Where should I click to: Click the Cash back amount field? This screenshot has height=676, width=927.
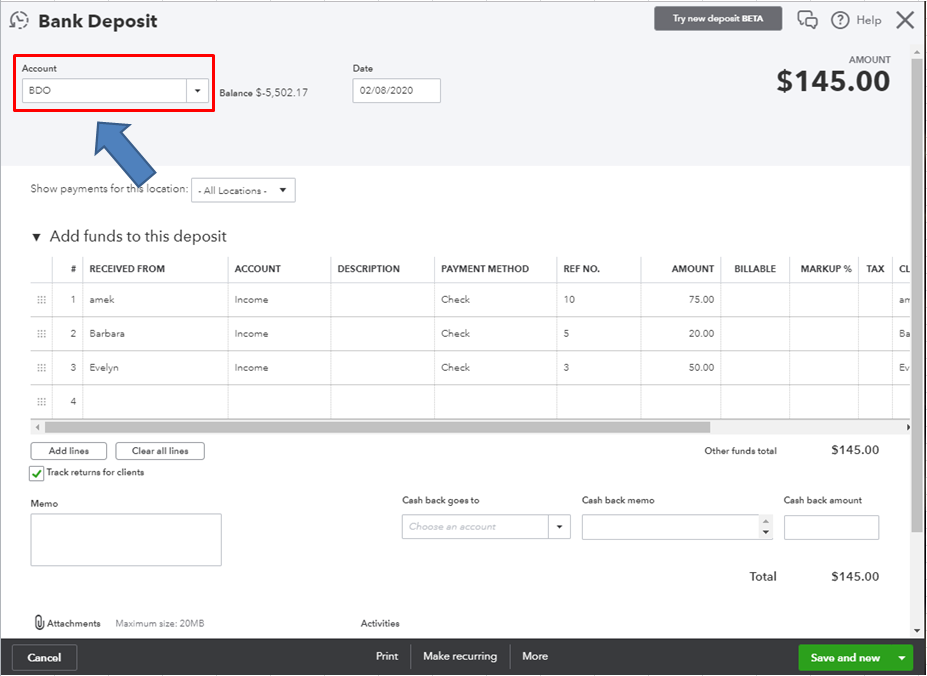pos(831,527)
